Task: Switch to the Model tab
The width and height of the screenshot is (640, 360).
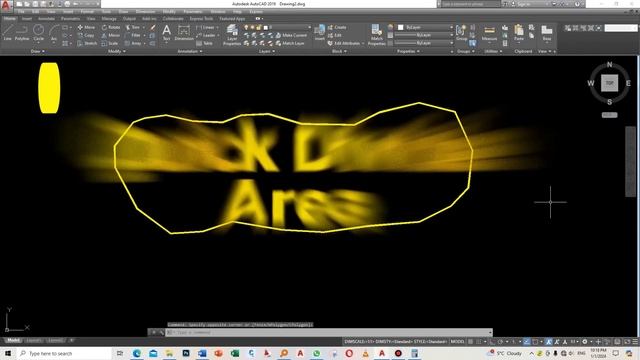Action: (x=13, y=340)
